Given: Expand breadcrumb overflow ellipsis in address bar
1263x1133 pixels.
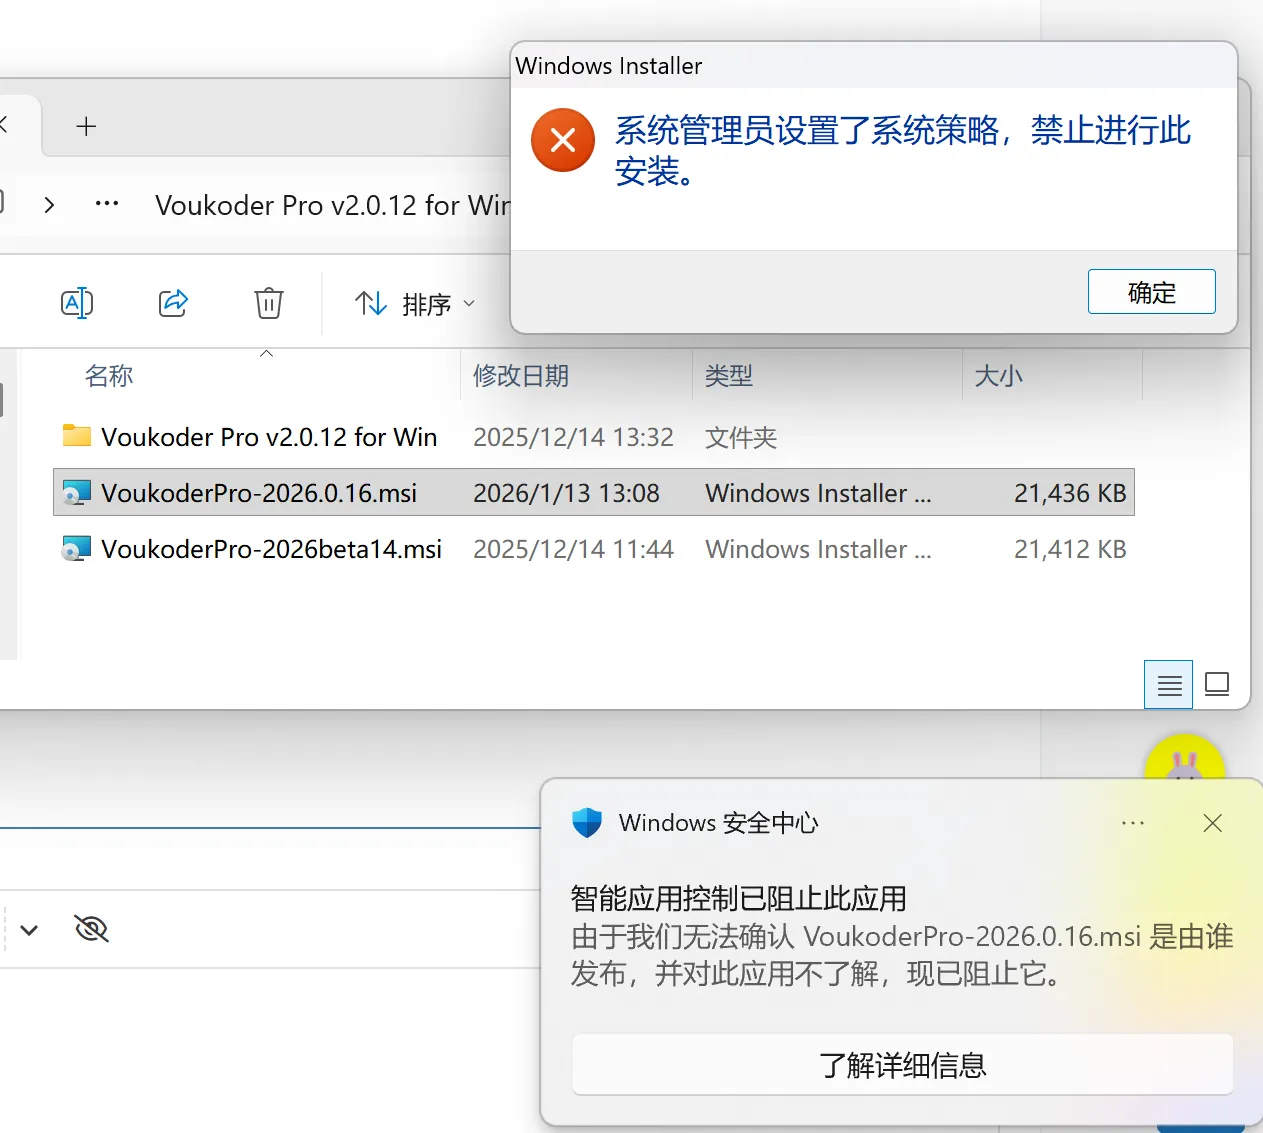Looking at the screenshot, I should pos(107,204).
